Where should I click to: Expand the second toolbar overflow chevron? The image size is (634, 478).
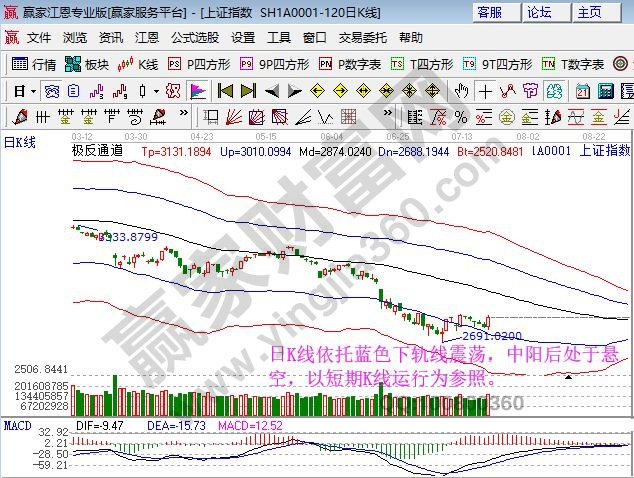point(388,112)
